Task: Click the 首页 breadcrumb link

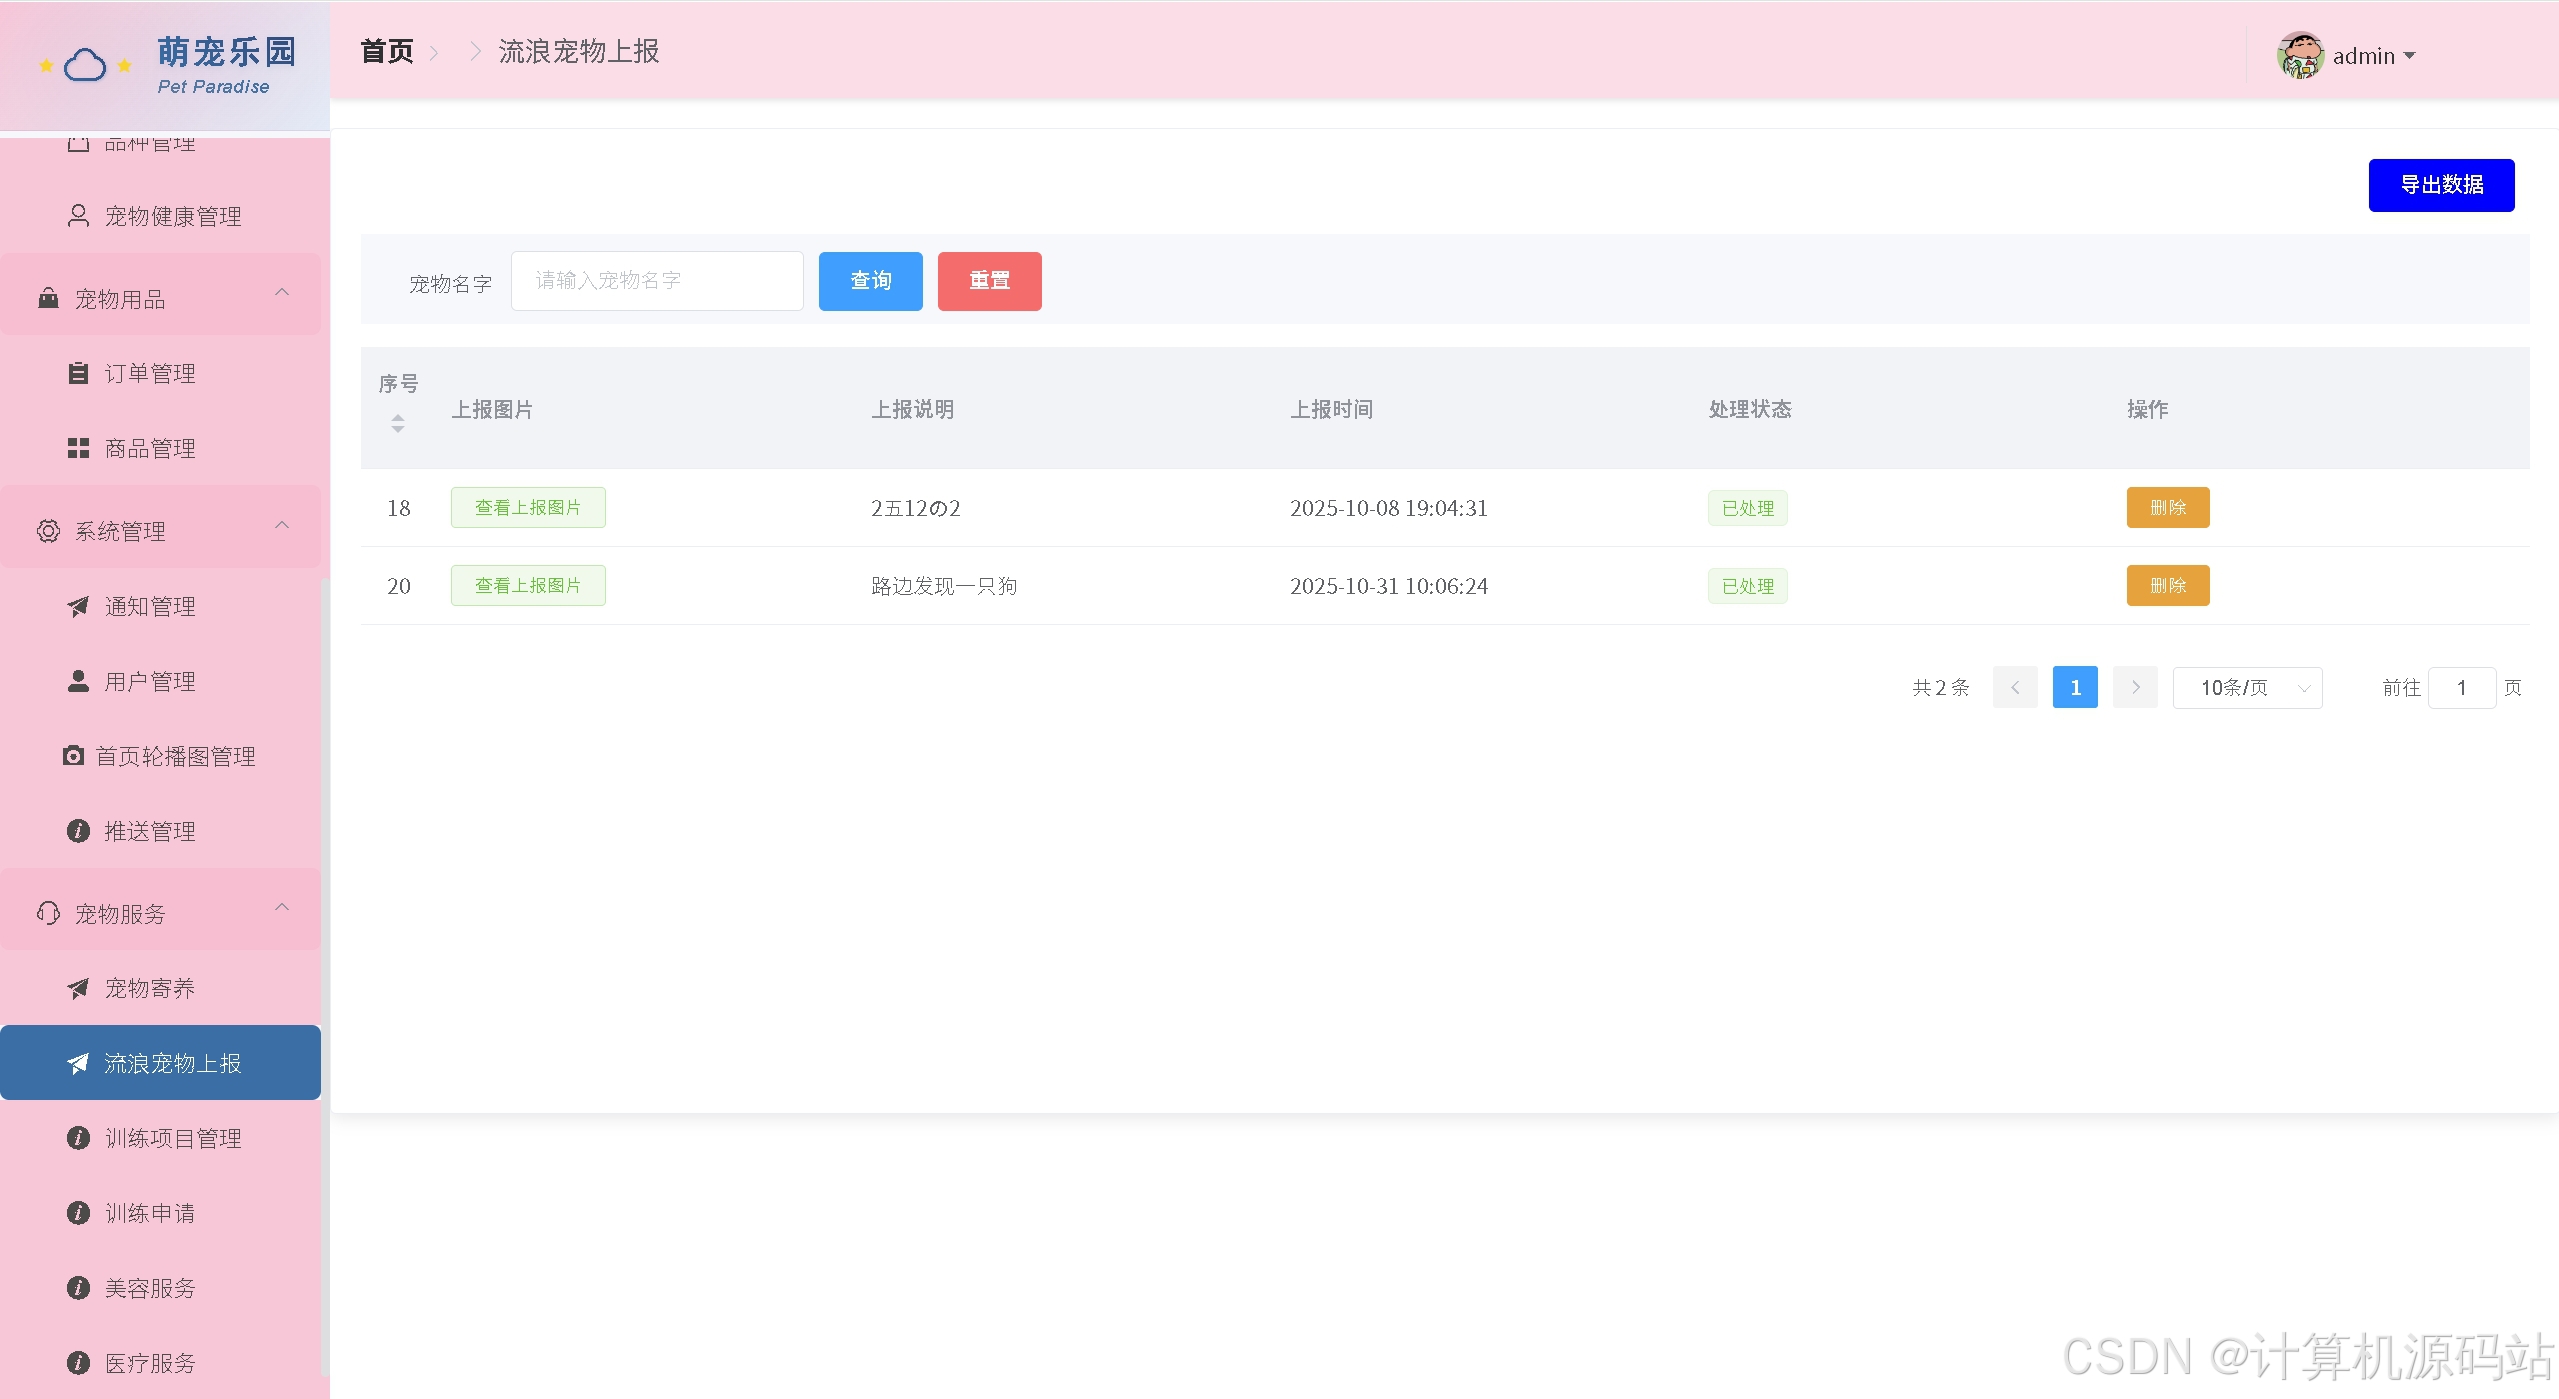Action: [386, 51]
